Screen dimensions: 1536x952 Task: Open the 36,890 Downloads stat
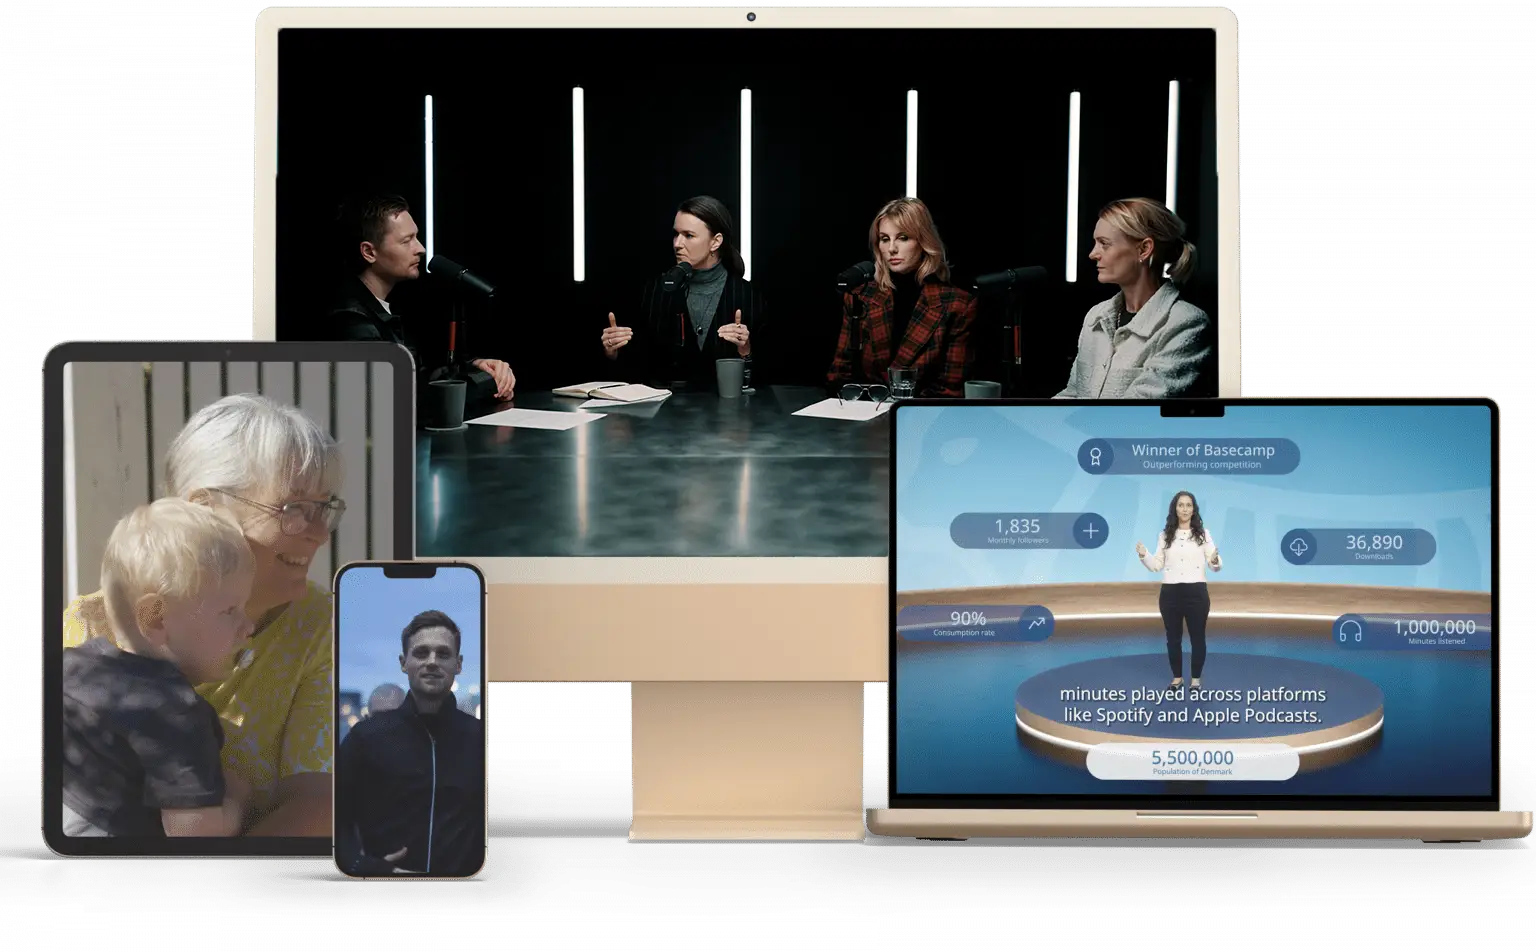[1358, 547]
